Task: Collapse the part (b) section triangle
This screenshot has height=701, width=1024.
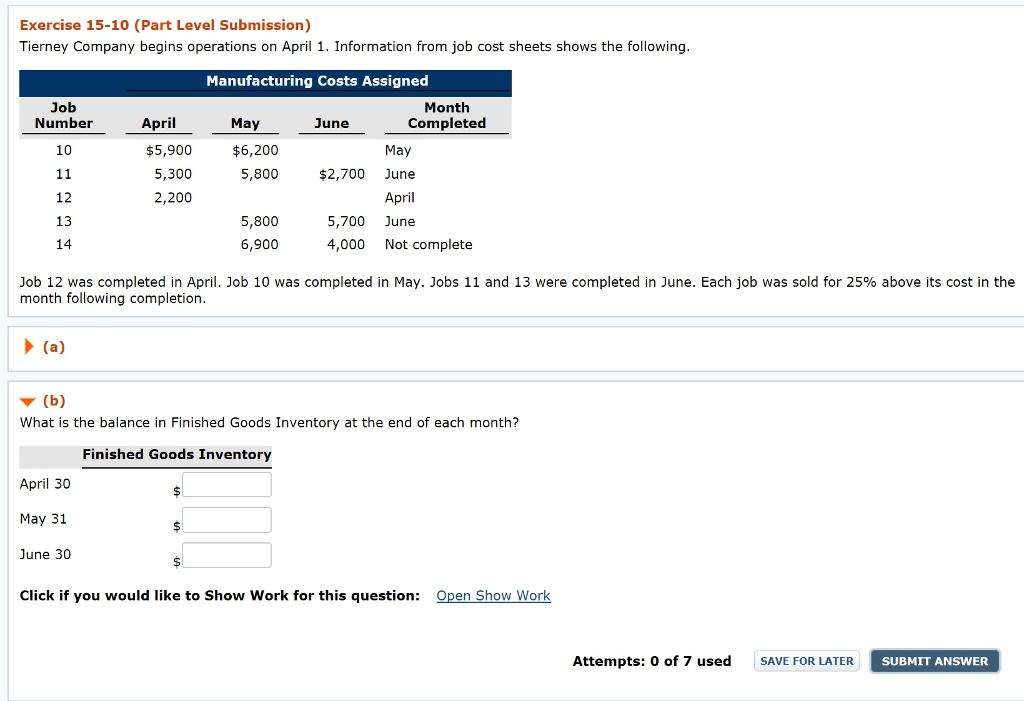Action: coord(29,401)
